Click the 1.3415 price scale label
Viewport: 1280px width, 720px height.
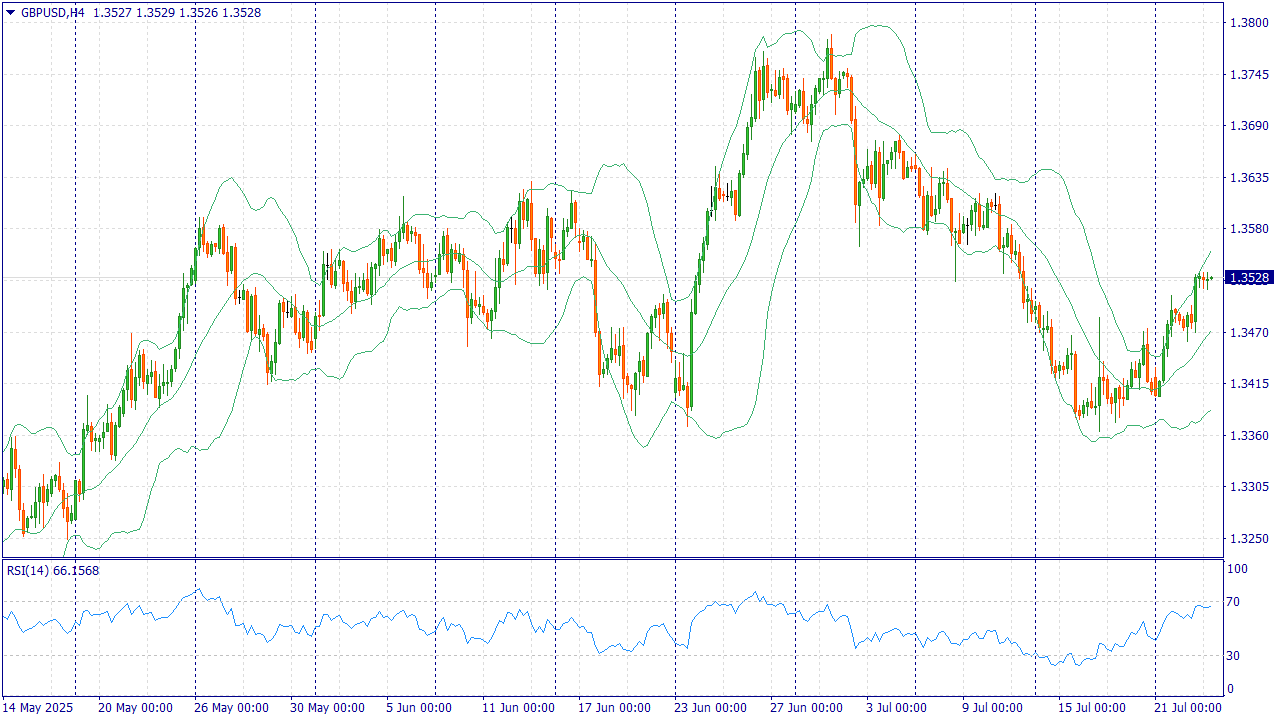(1249, 384)
